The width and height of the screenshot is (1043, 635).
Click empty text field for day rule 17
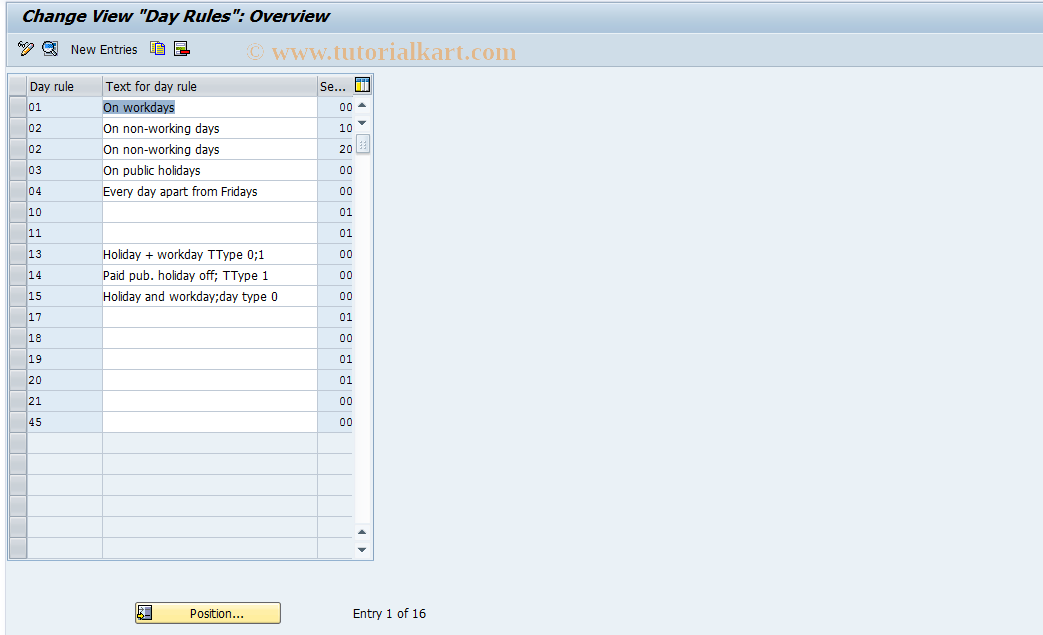click(x=210, y=317)
